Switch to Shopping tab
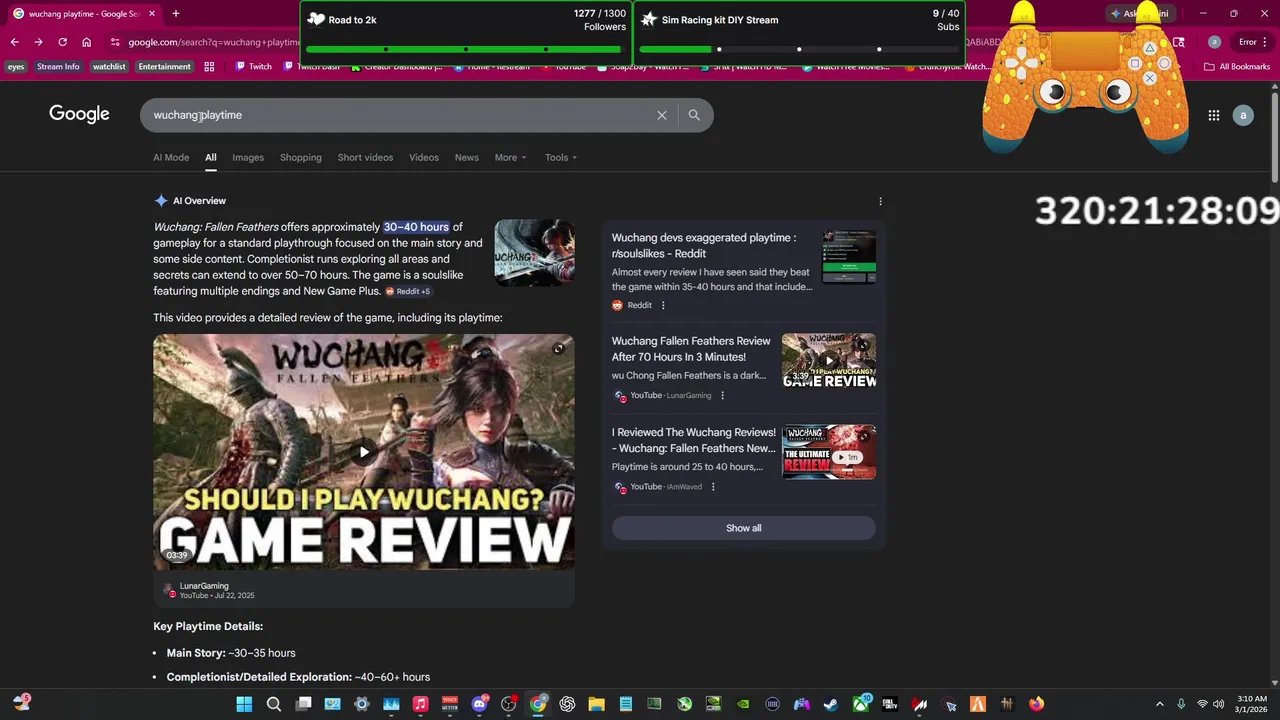This screenshot has width=1280, height=720. click(x=301, y=157)
